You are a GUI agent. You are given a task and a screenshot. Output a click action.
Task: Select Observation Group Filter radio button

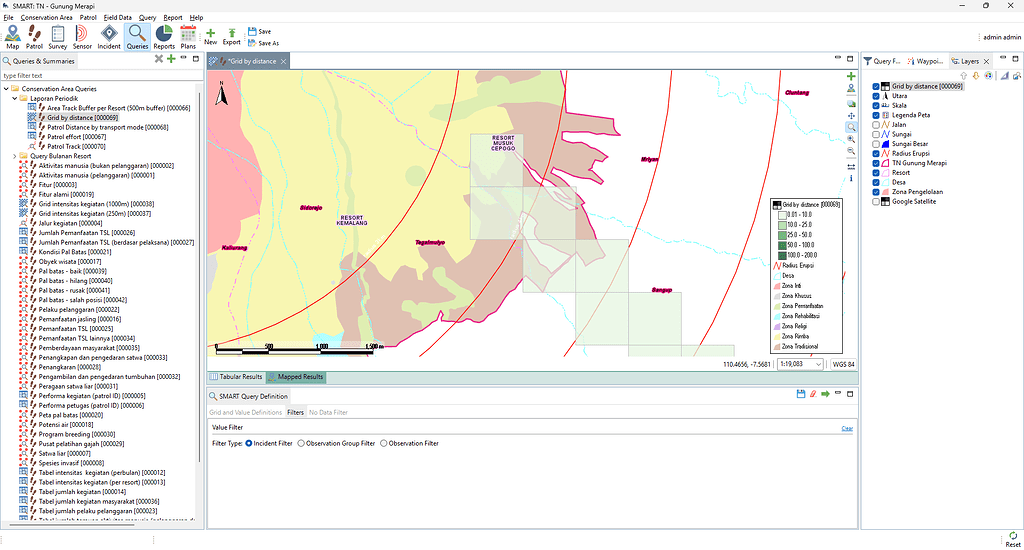[x=301, y=443]
